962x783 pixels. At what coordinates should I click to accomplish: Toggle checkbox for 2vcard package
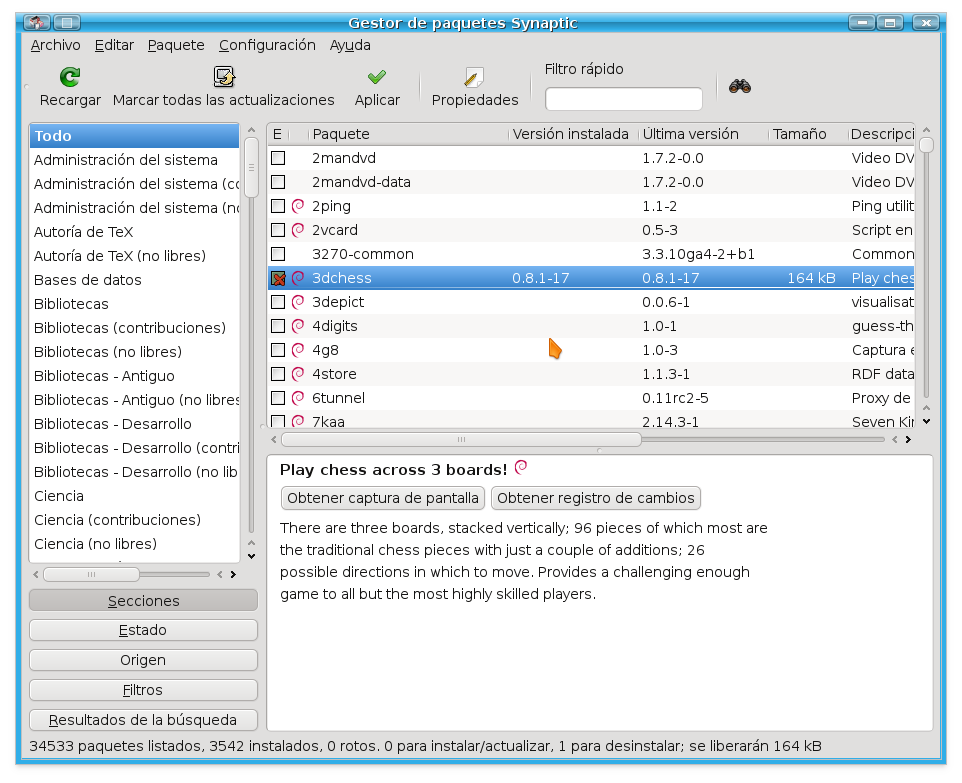pos(278,230)
